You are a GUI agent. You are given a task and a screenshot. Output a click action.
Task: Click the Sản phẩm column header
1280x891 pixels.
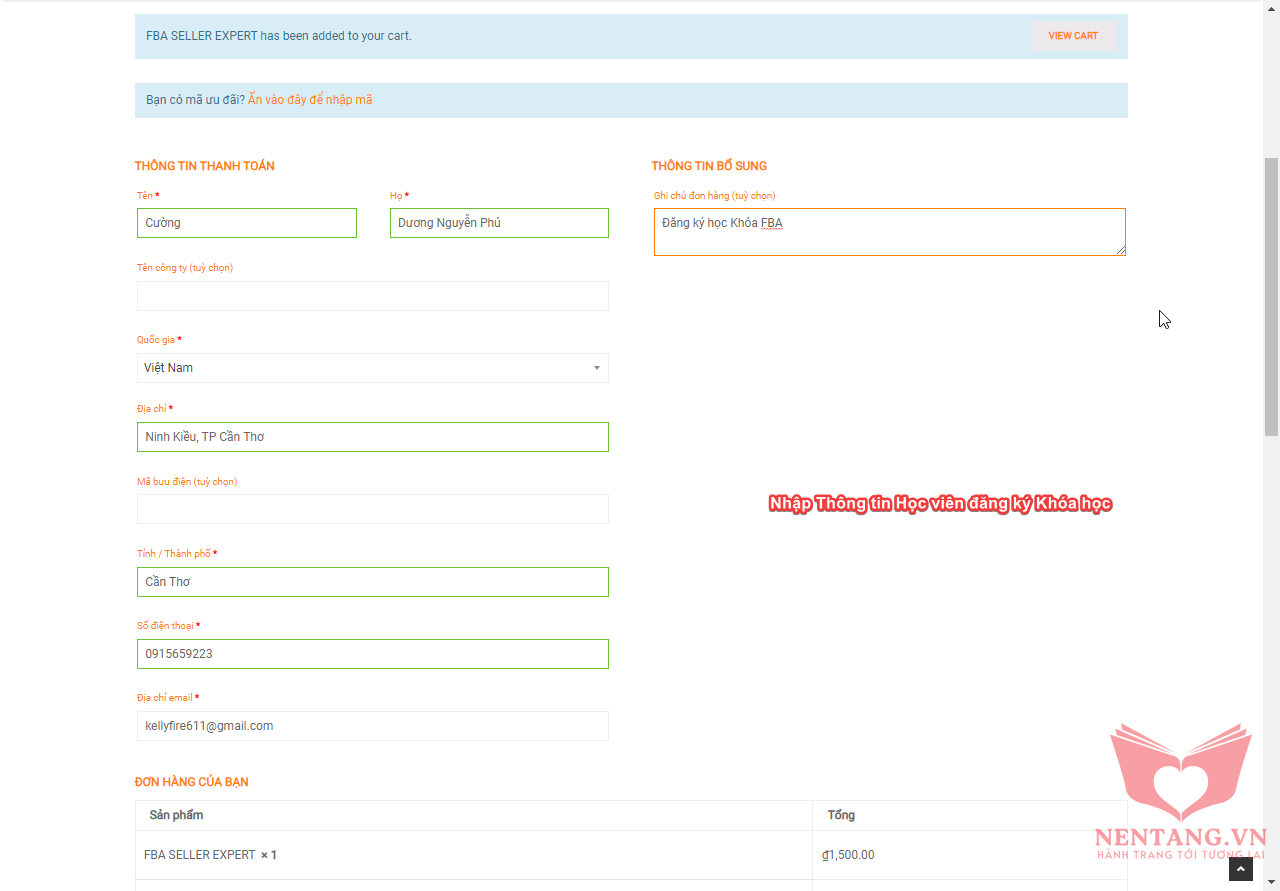point(176,815)
